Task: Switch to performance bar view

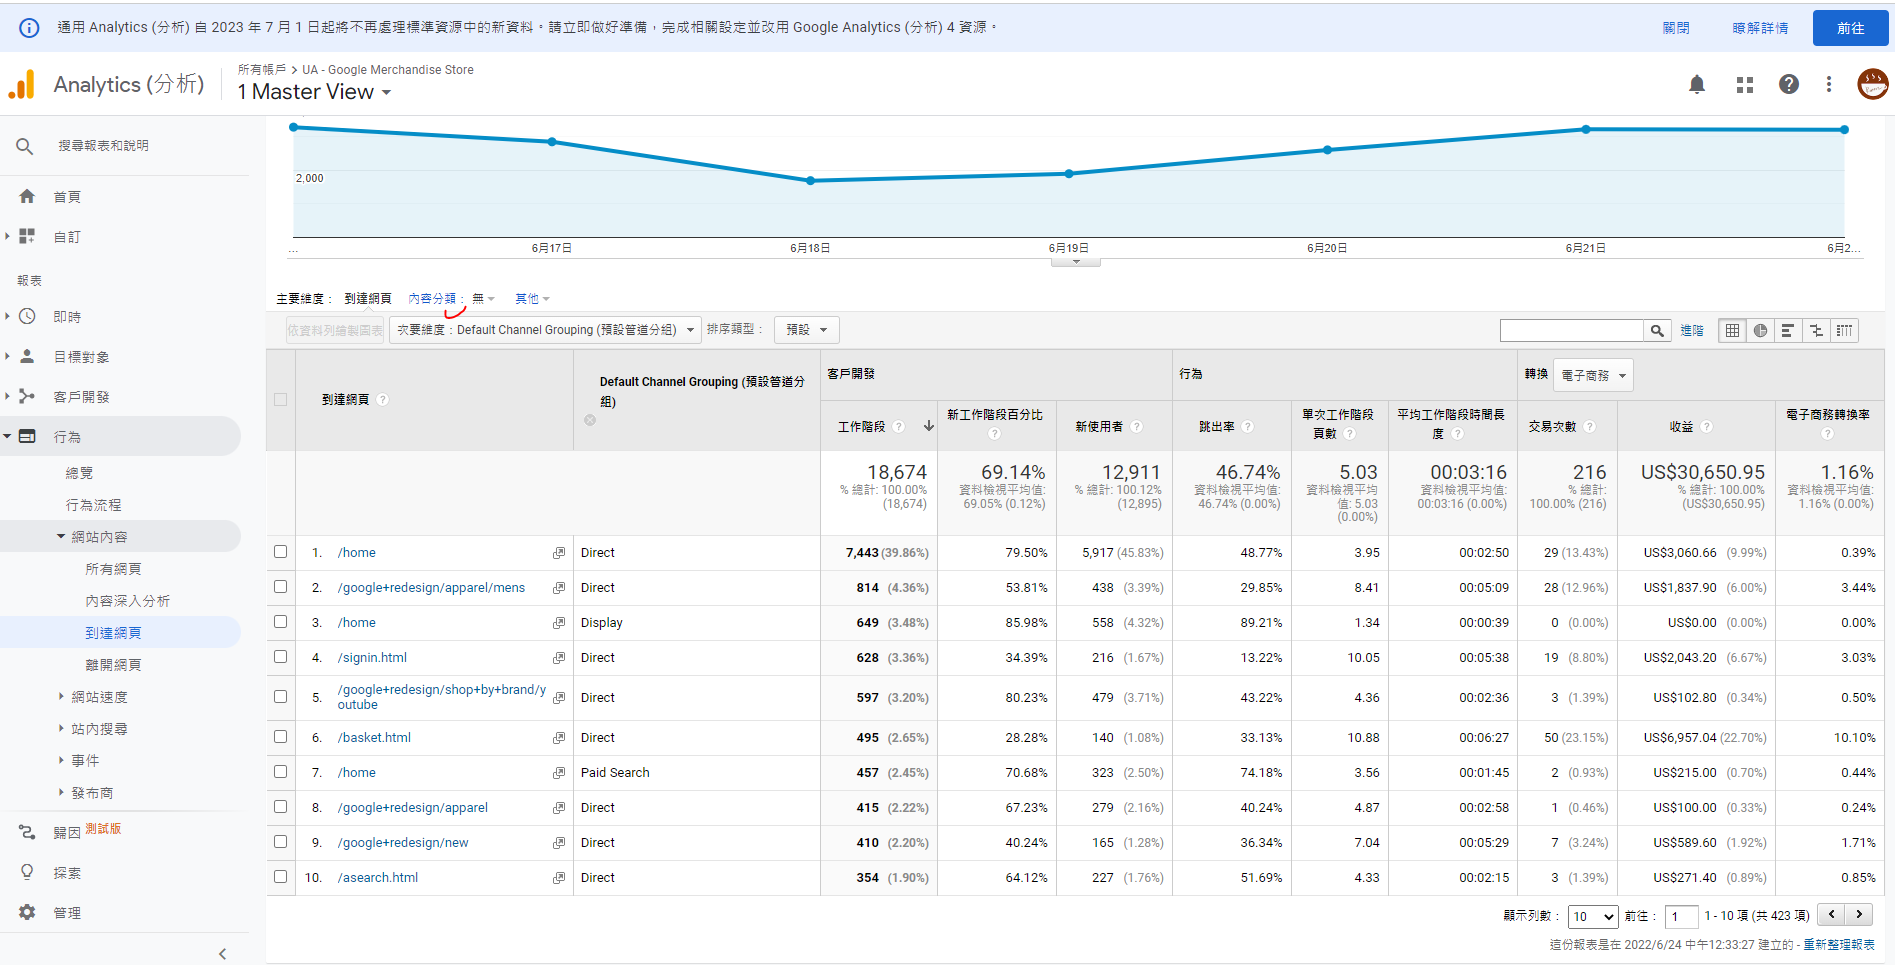Action: 1788,330
